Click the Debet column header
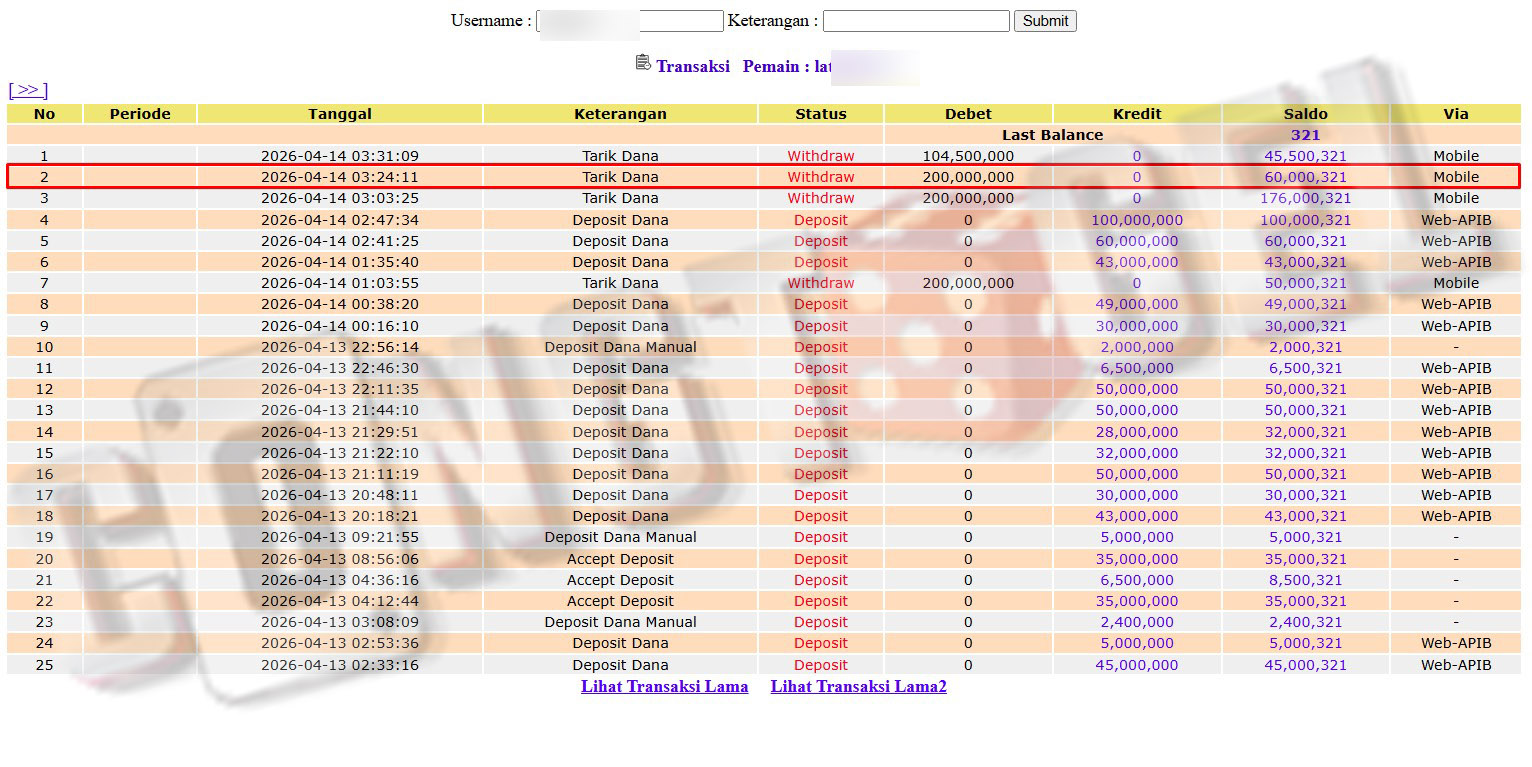This screenshot has height=767, width=1532. [968, 114]
